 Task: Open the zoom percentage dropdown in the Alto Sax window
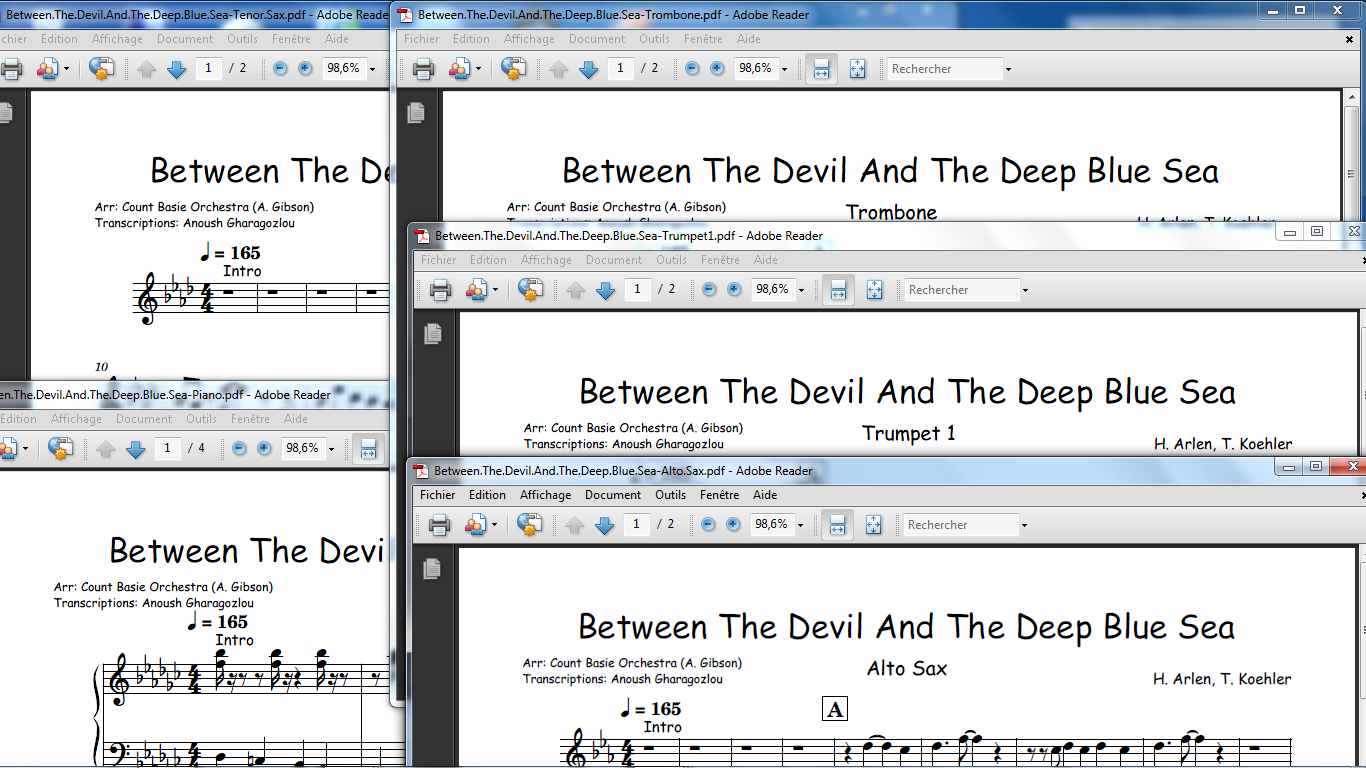pyautogui.click(x=800, y=526)
